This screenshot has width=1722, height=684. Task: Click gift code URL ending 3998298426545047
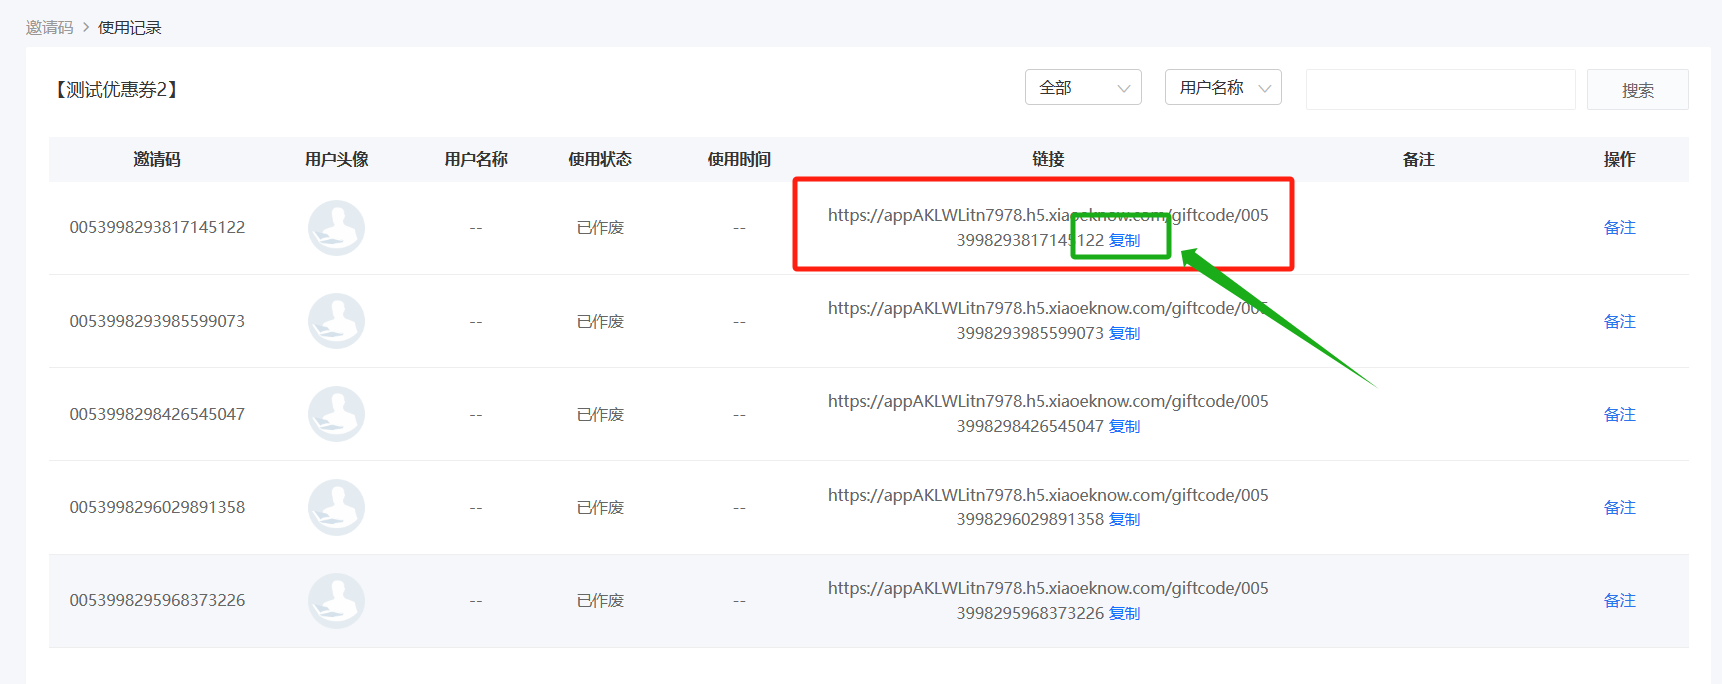pos(1048,413)
